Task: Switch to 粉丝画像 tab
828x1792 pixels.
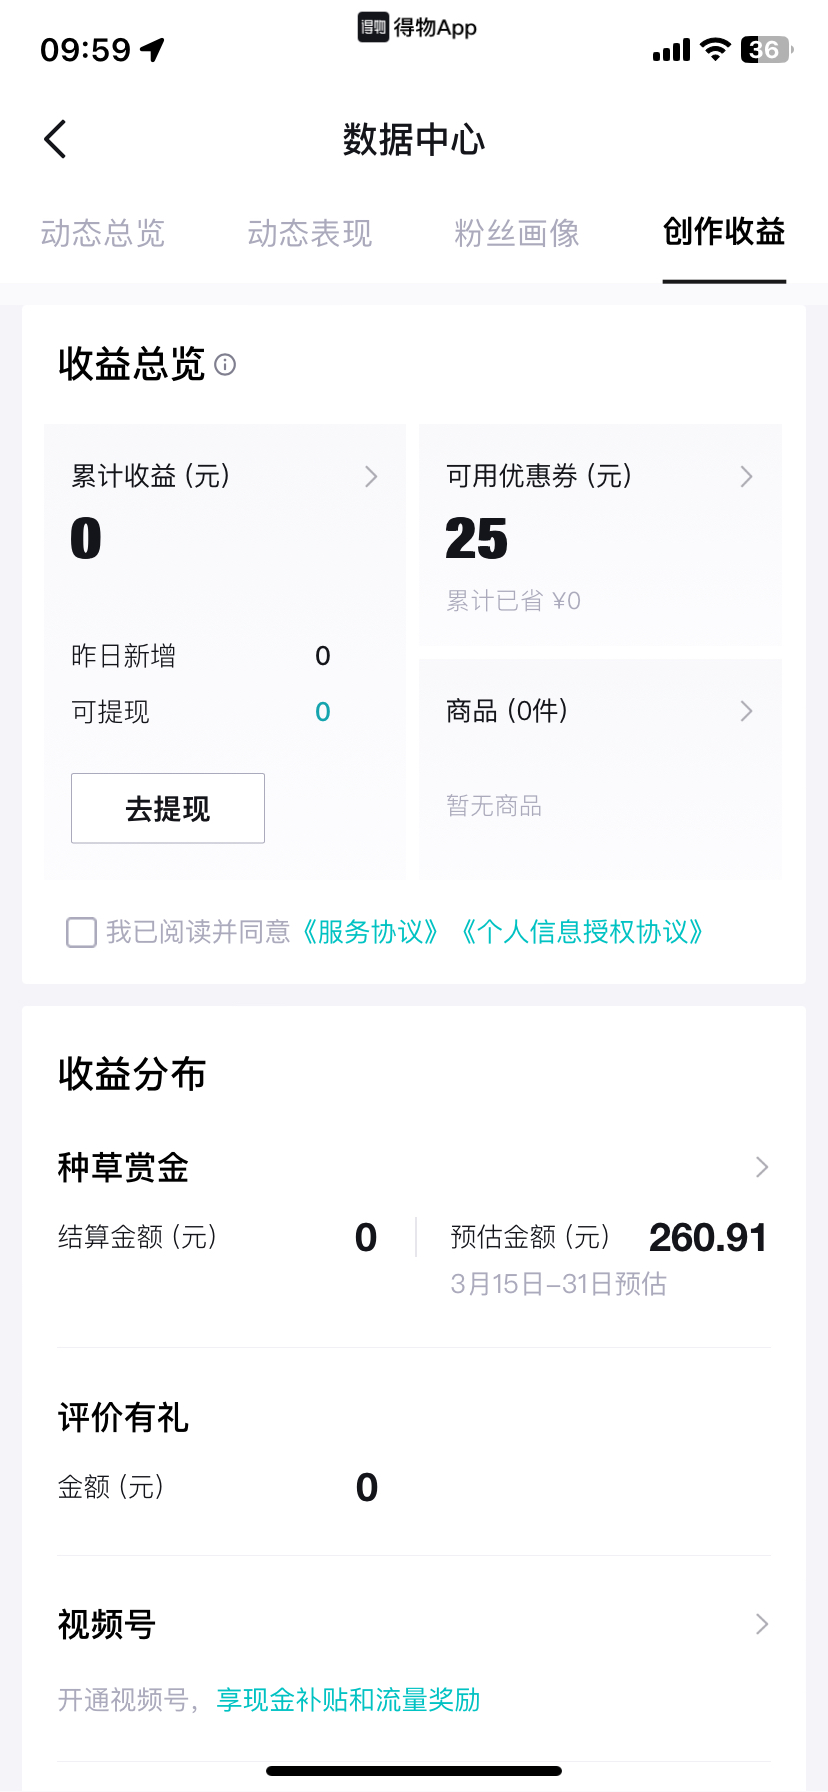Action: [517, 234]
